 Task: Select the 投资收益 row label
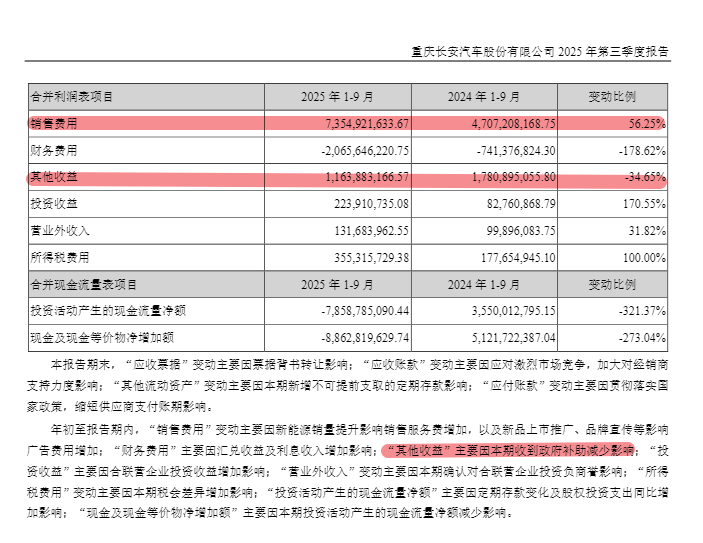point(54,204)
